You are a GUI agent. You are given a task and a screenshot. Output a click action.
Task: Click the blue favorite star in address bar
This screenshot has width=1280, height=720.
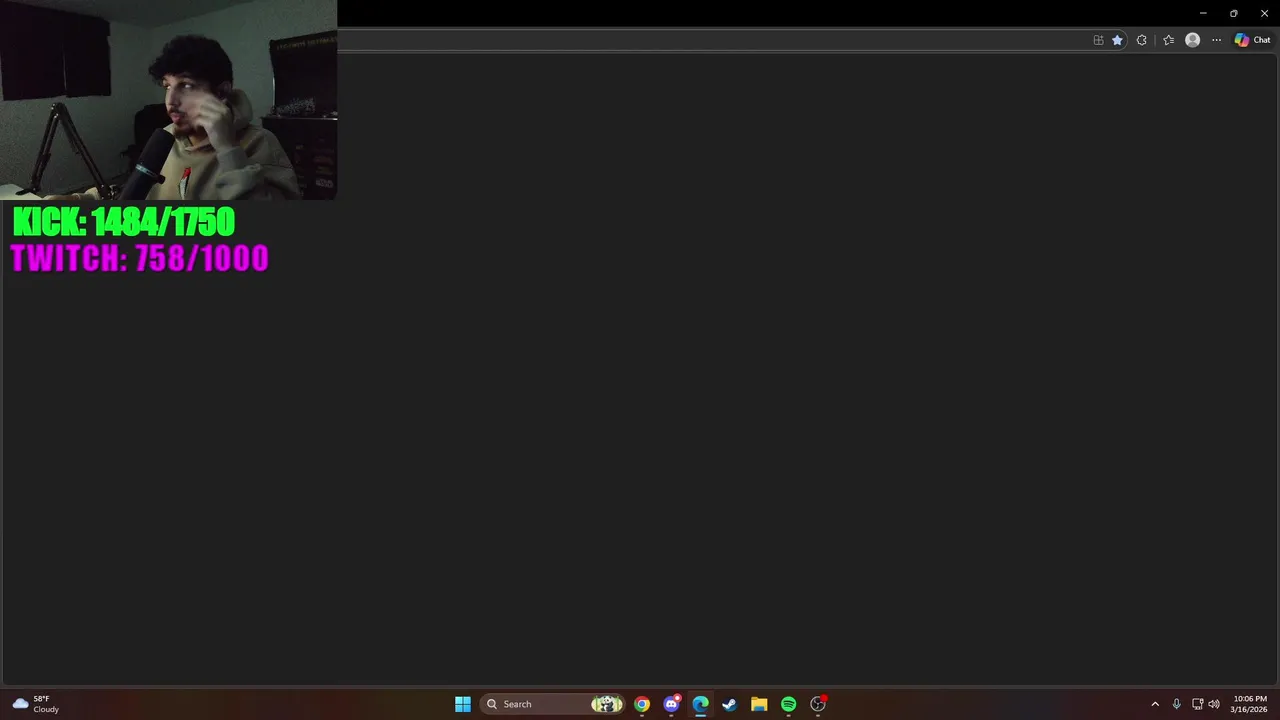point(1117,40)
